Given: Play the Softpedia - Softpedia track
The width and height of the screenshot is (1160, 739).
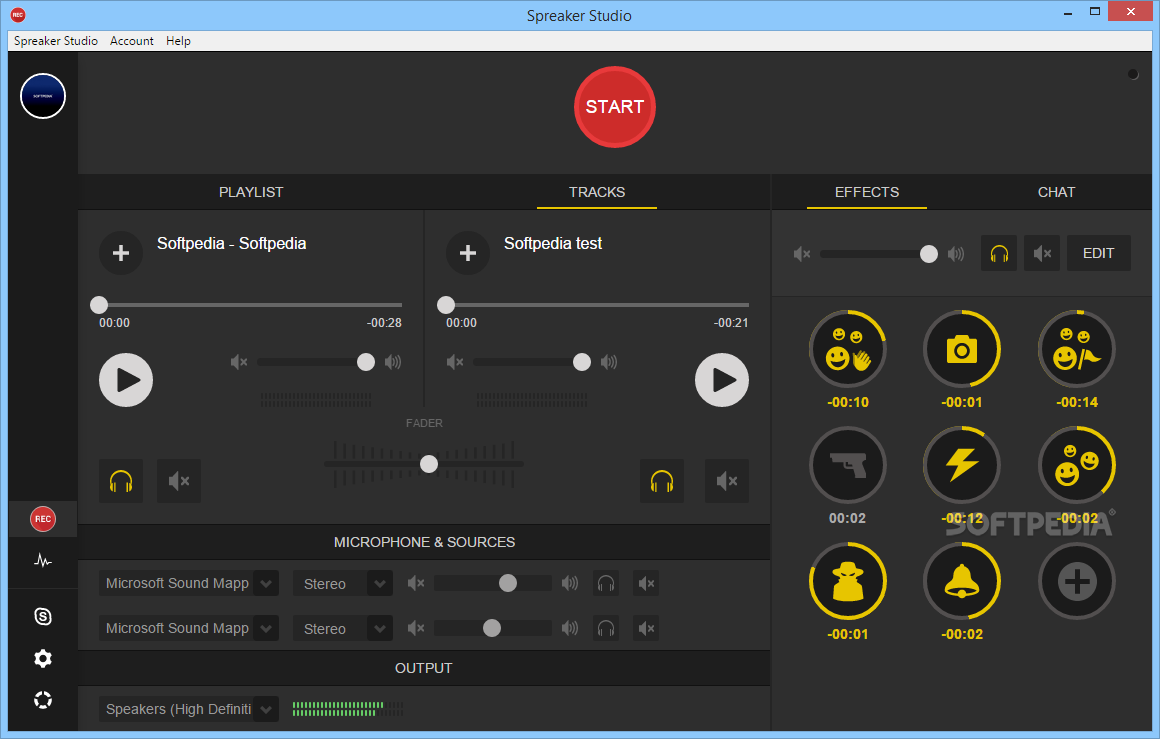Looking at the screenshot, I should tap(126, 380).
